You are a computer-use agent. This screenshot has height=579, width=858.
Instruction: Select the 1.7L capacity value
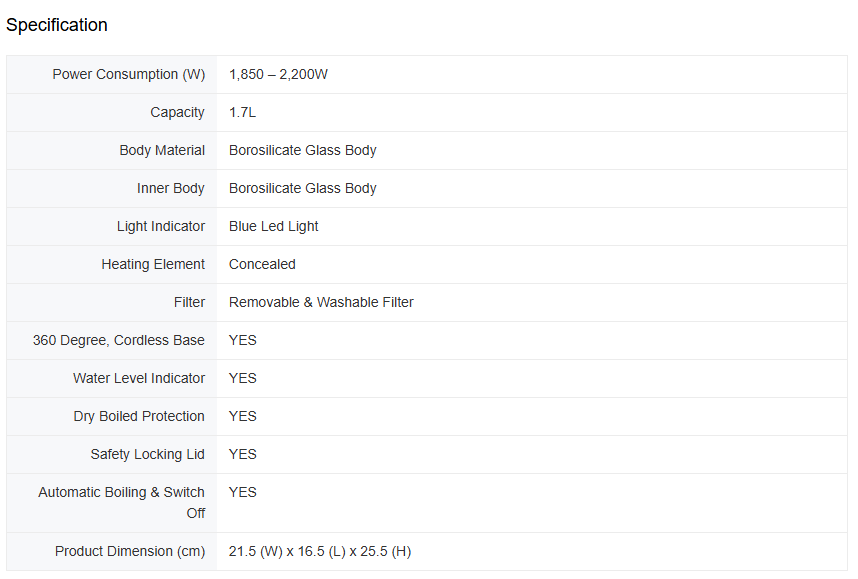click(x=242, y=112)
